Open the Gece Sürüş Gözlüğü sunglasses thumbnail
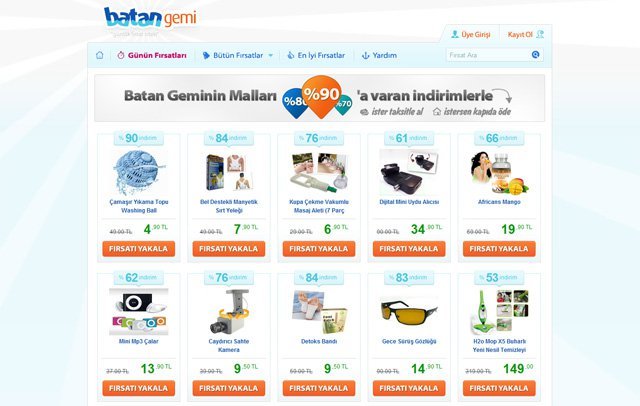Screen dimensions: 640x406 [409, 313]
